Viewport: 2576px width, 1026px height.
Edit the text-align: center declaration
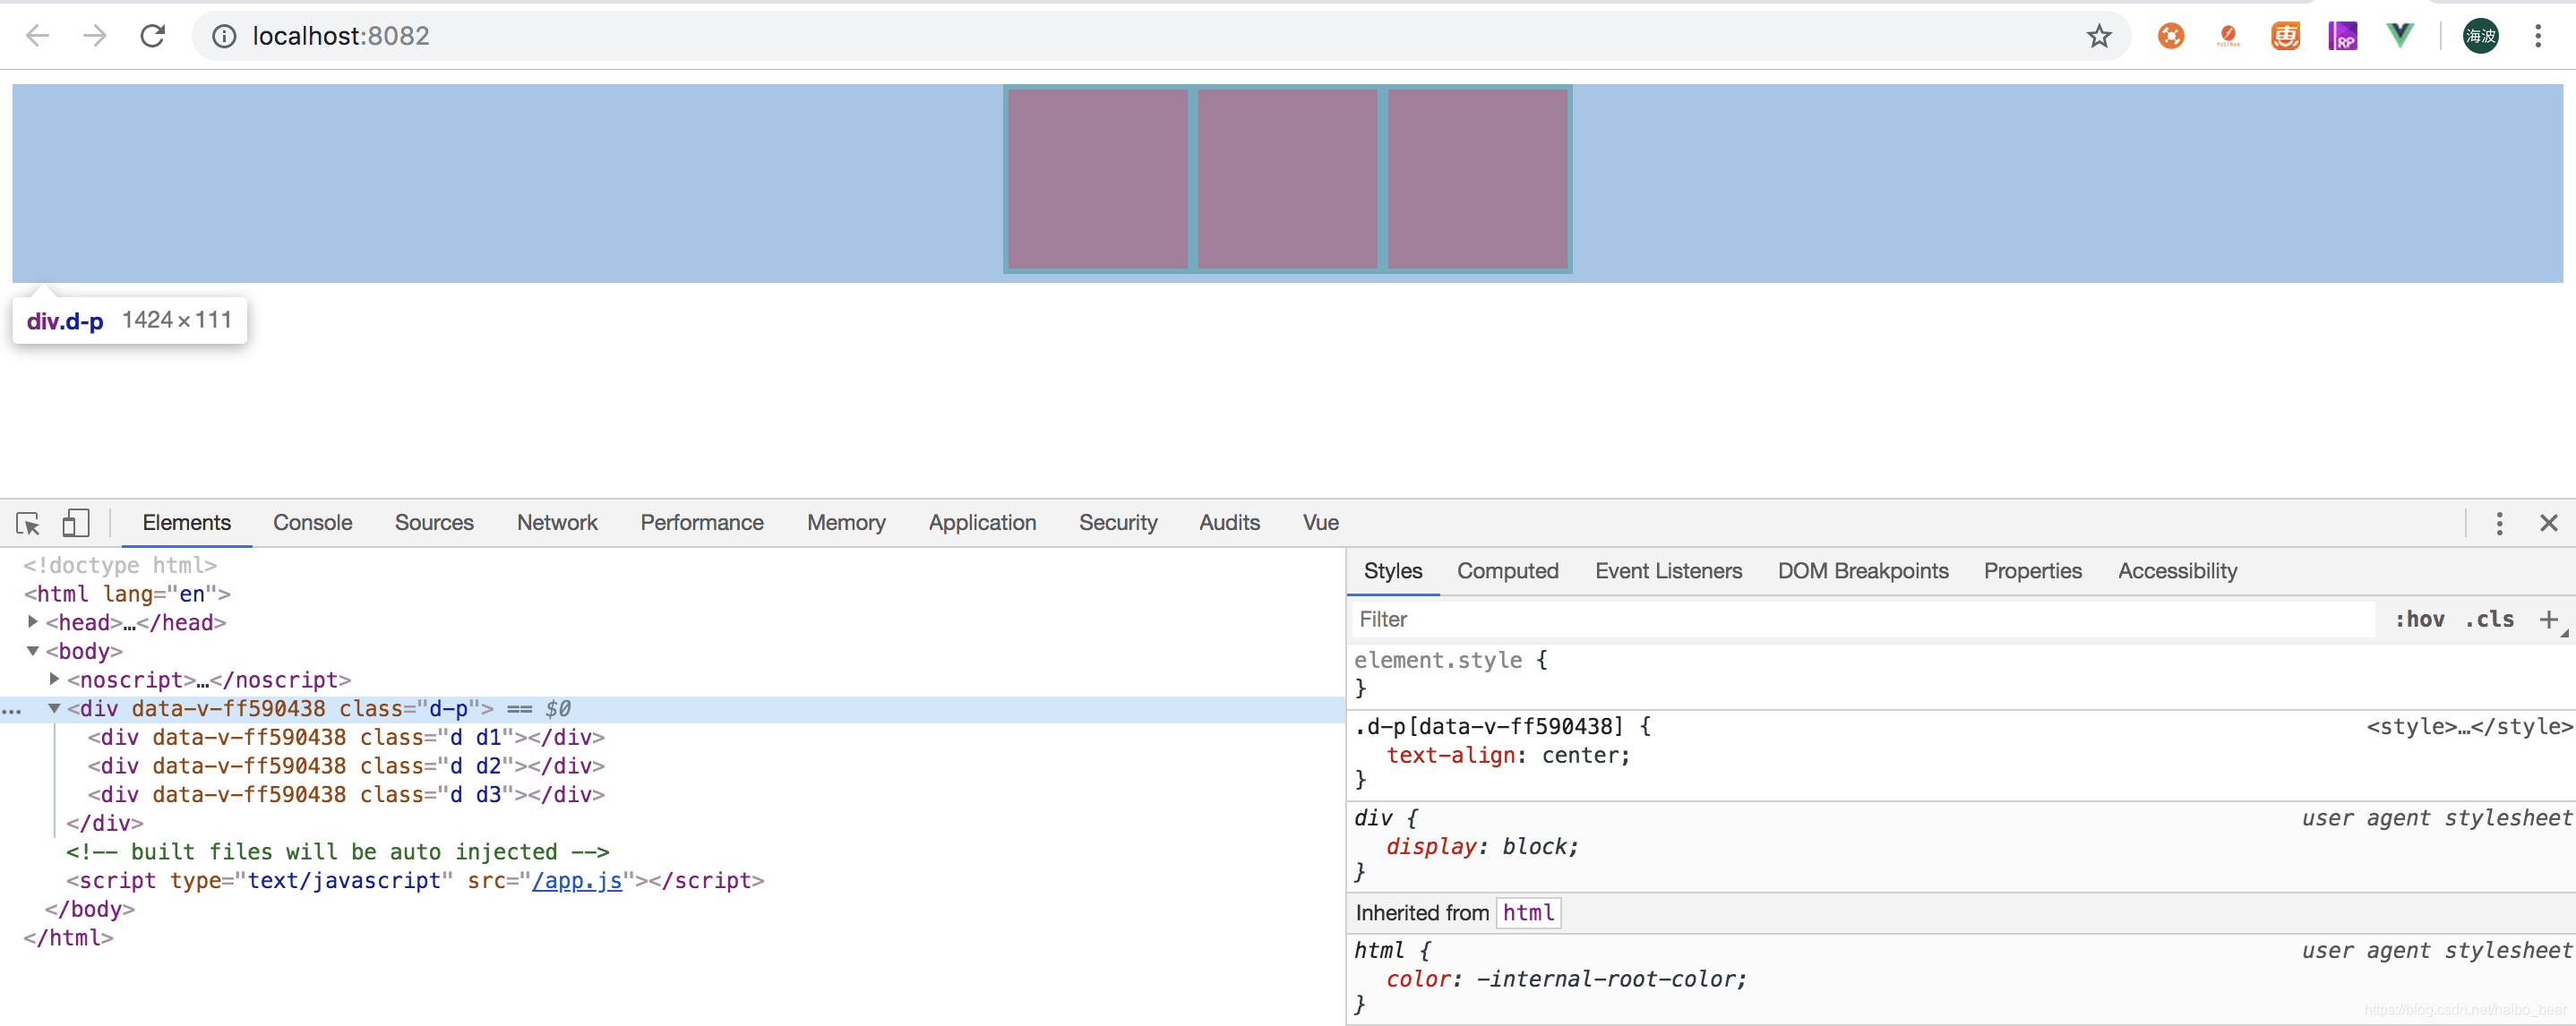coord(1507,756)
